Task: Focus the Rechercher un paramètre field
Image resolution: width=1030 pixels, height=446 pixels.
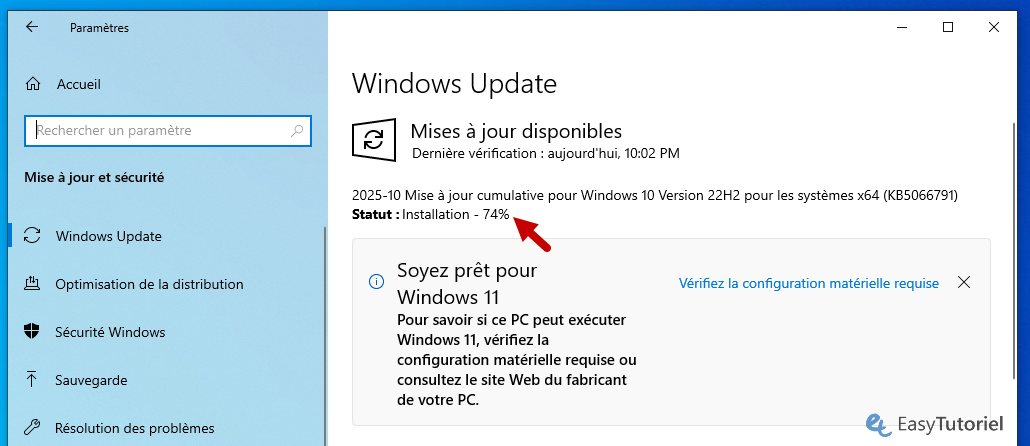Action: click(x=160, y=130)
